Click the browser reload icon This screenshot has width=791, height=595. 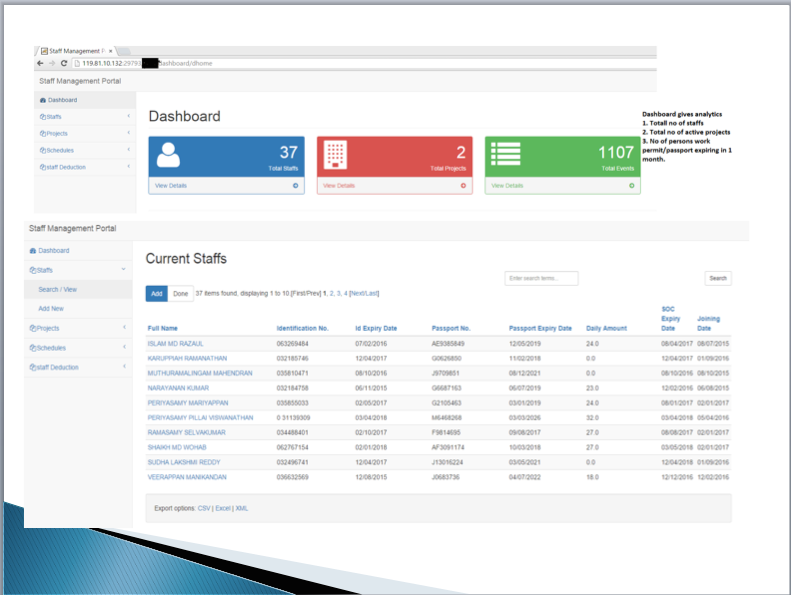click(64, 63)
